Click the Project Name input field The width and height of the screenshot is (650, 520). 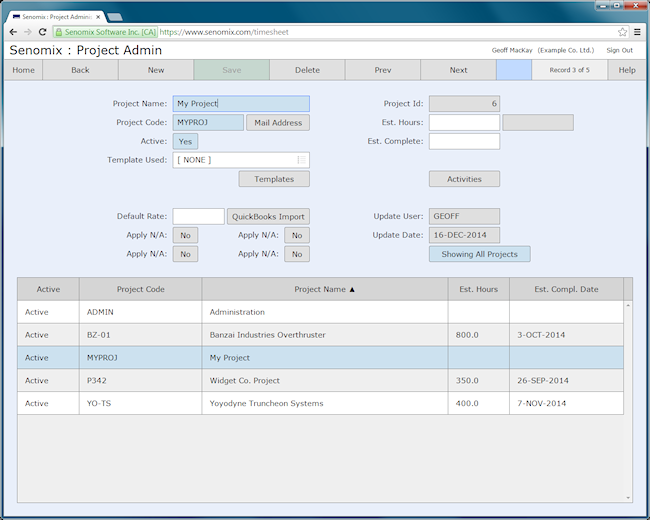click(241, 104)
